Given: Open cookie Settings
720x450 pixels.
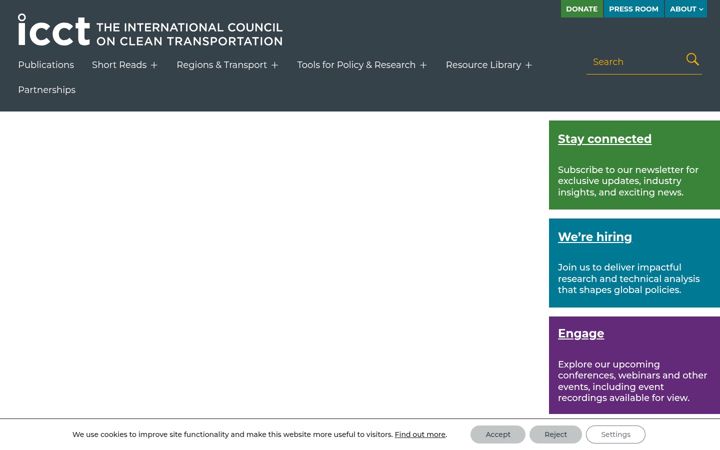Looking at the screenshot, I should [616, 434].
